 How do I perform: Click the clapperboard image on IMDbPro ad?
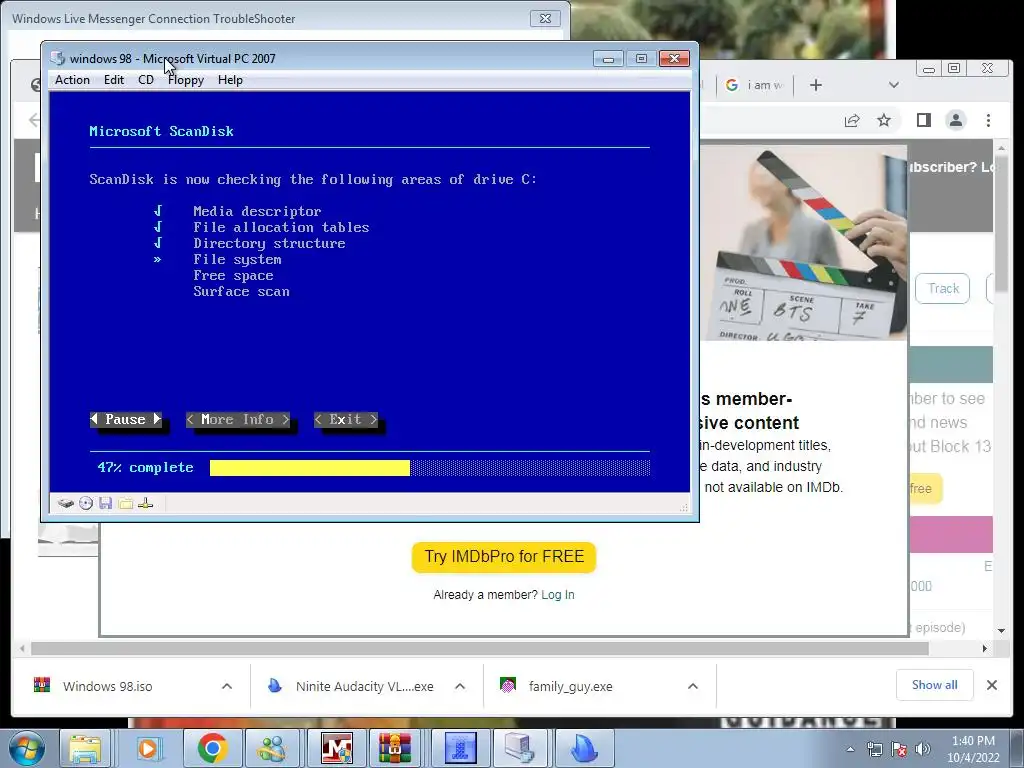[803, 242]
